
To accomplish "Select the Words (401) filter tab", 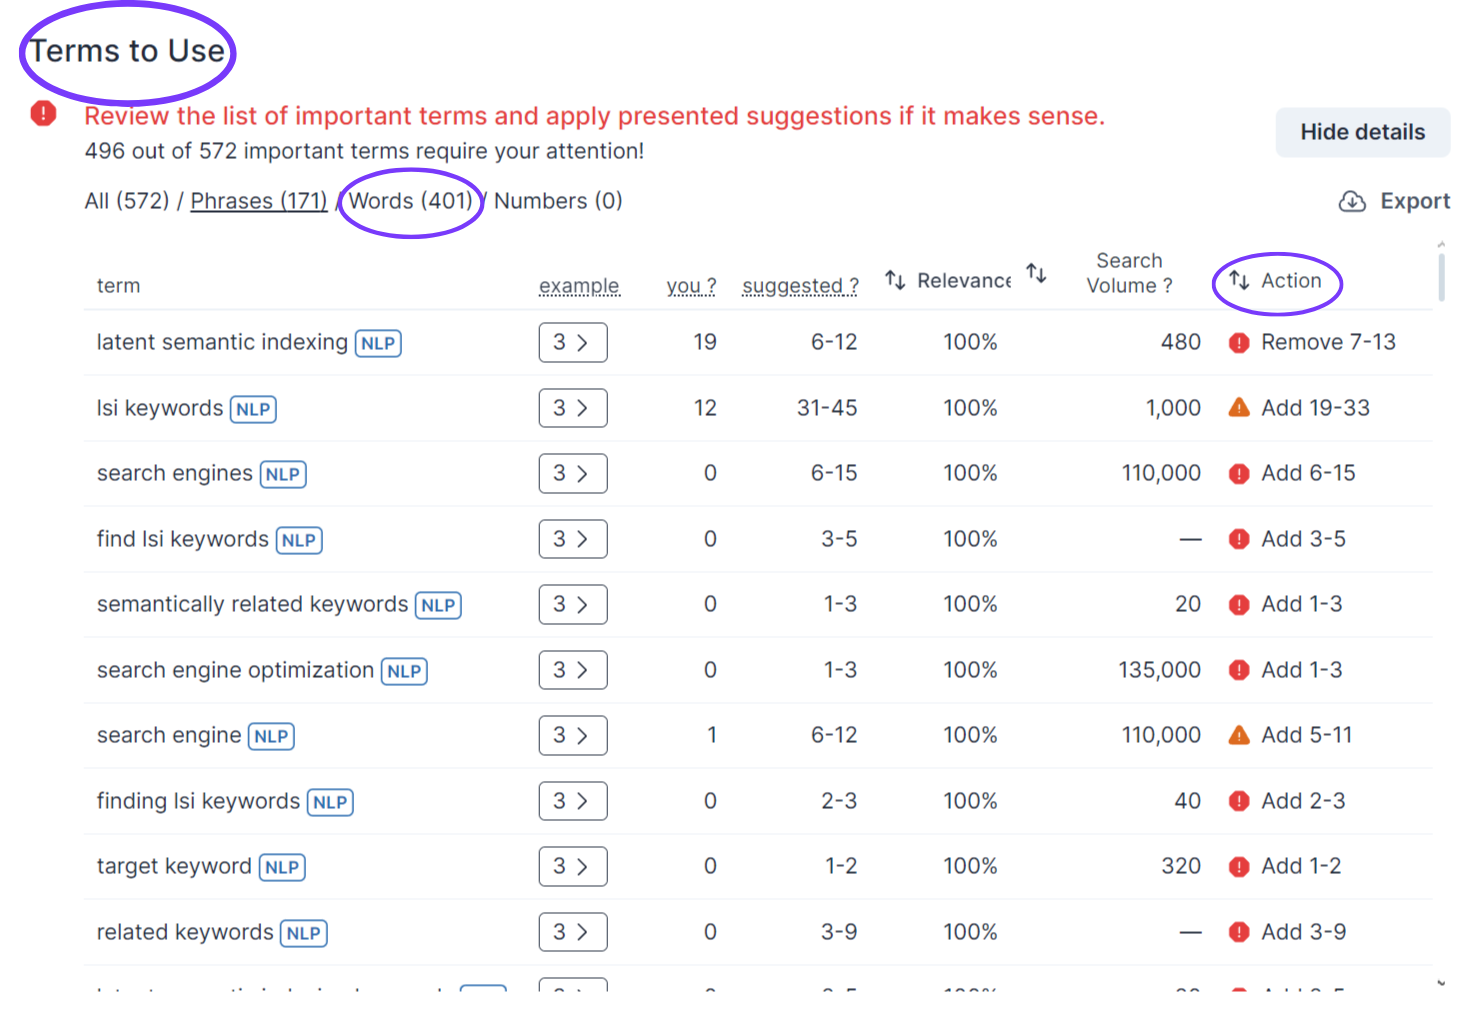I will [410, 201].
